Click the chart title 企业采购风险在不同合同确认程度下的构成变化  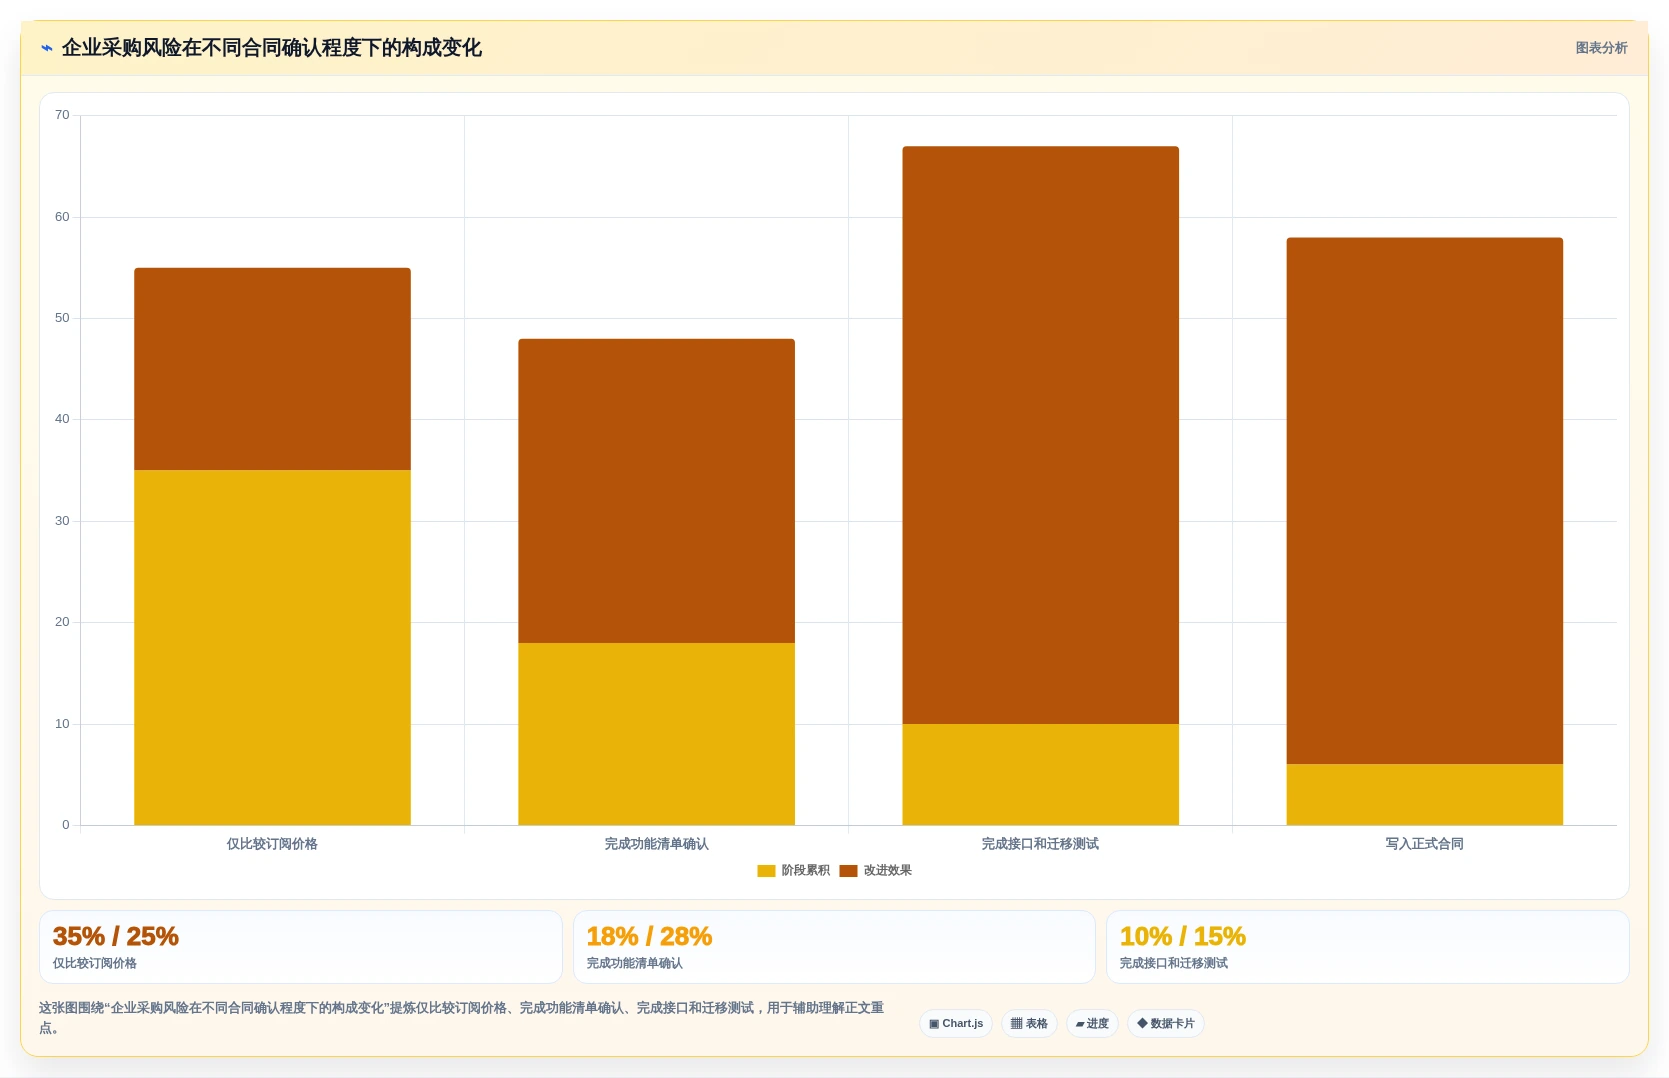click(271, 48)
